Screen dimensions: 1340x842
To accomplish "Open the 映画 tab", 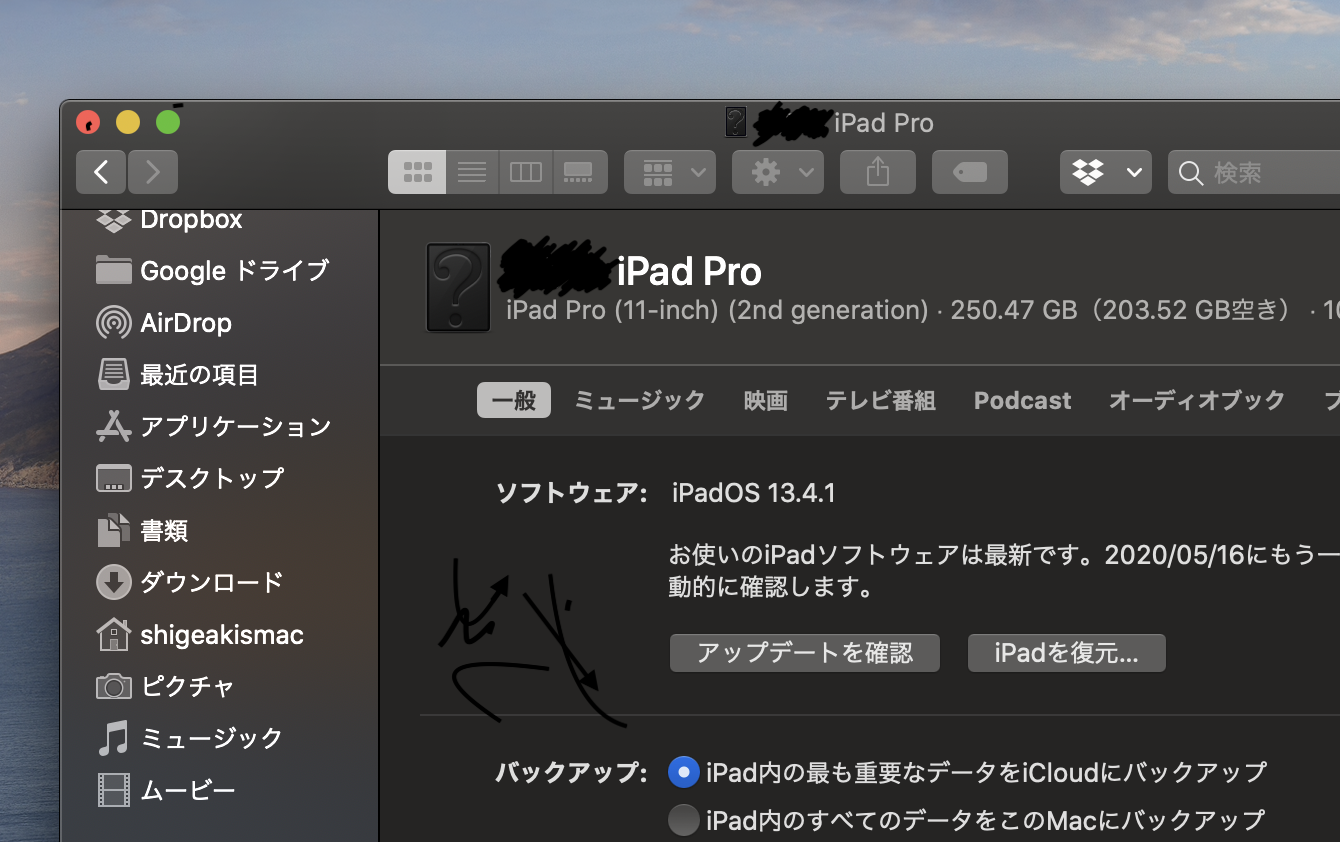I will pyautogui.click(x=766, y=401).
